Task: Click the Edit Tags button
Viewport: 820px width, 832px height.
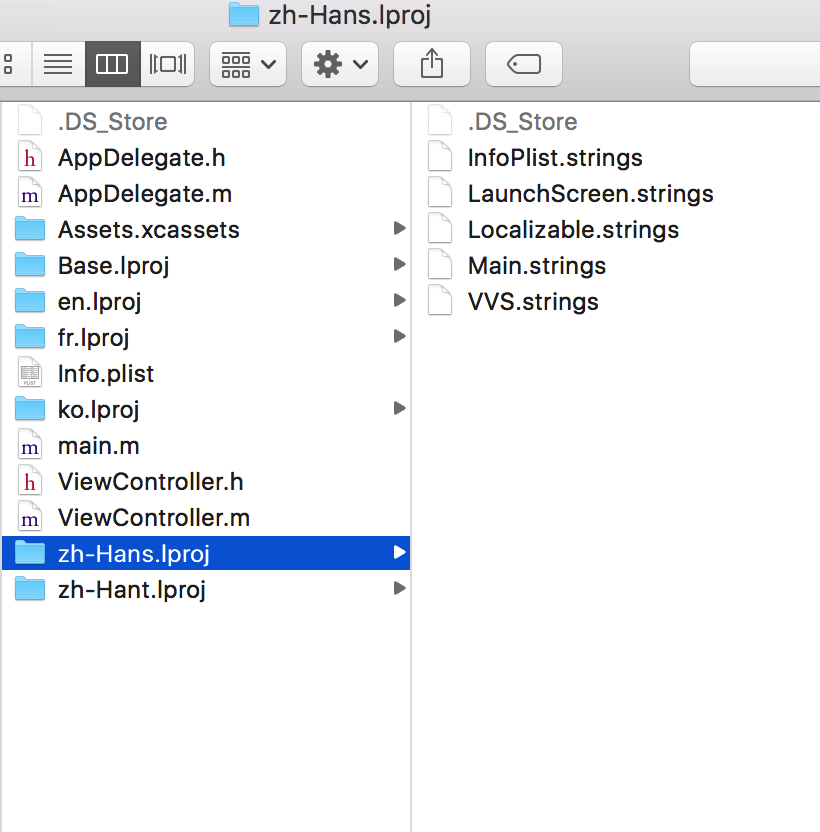Action: [x=524, y=64]
